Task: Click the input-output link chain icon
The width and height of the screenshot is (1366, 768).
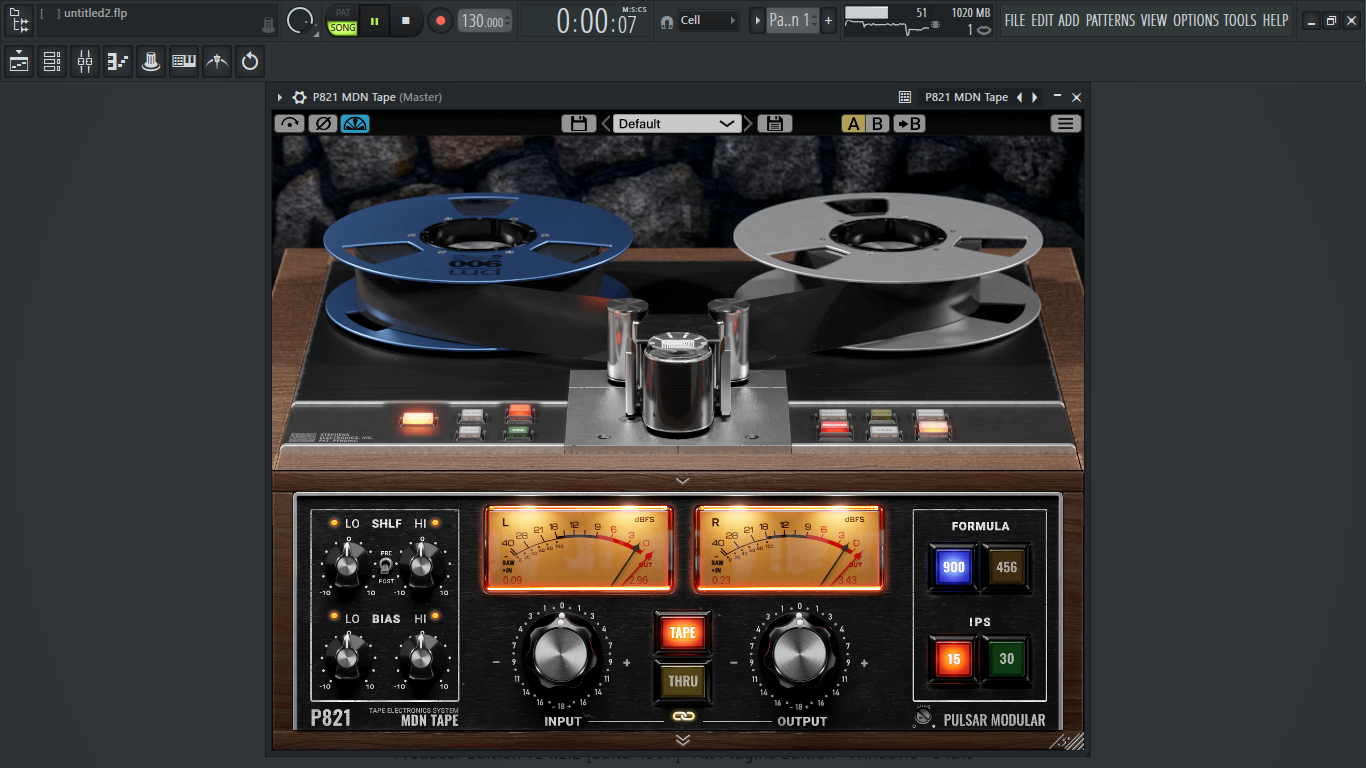Action: tap(683, 717)
